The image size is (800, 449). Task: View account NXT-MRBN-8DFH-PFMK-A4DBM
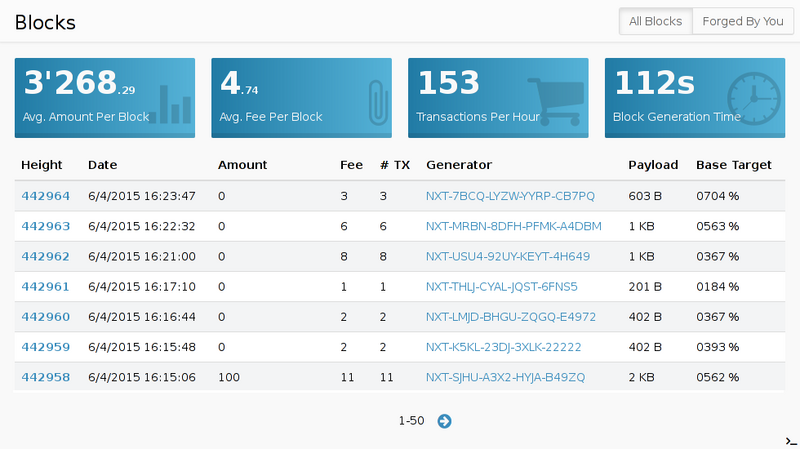514,226
